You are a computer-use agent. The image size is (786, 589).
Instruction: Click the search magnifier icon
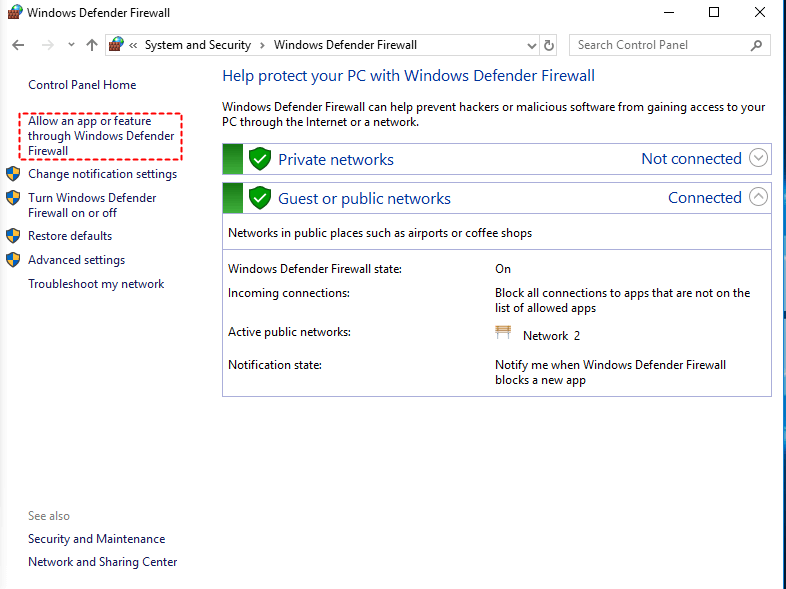[756, 45]
